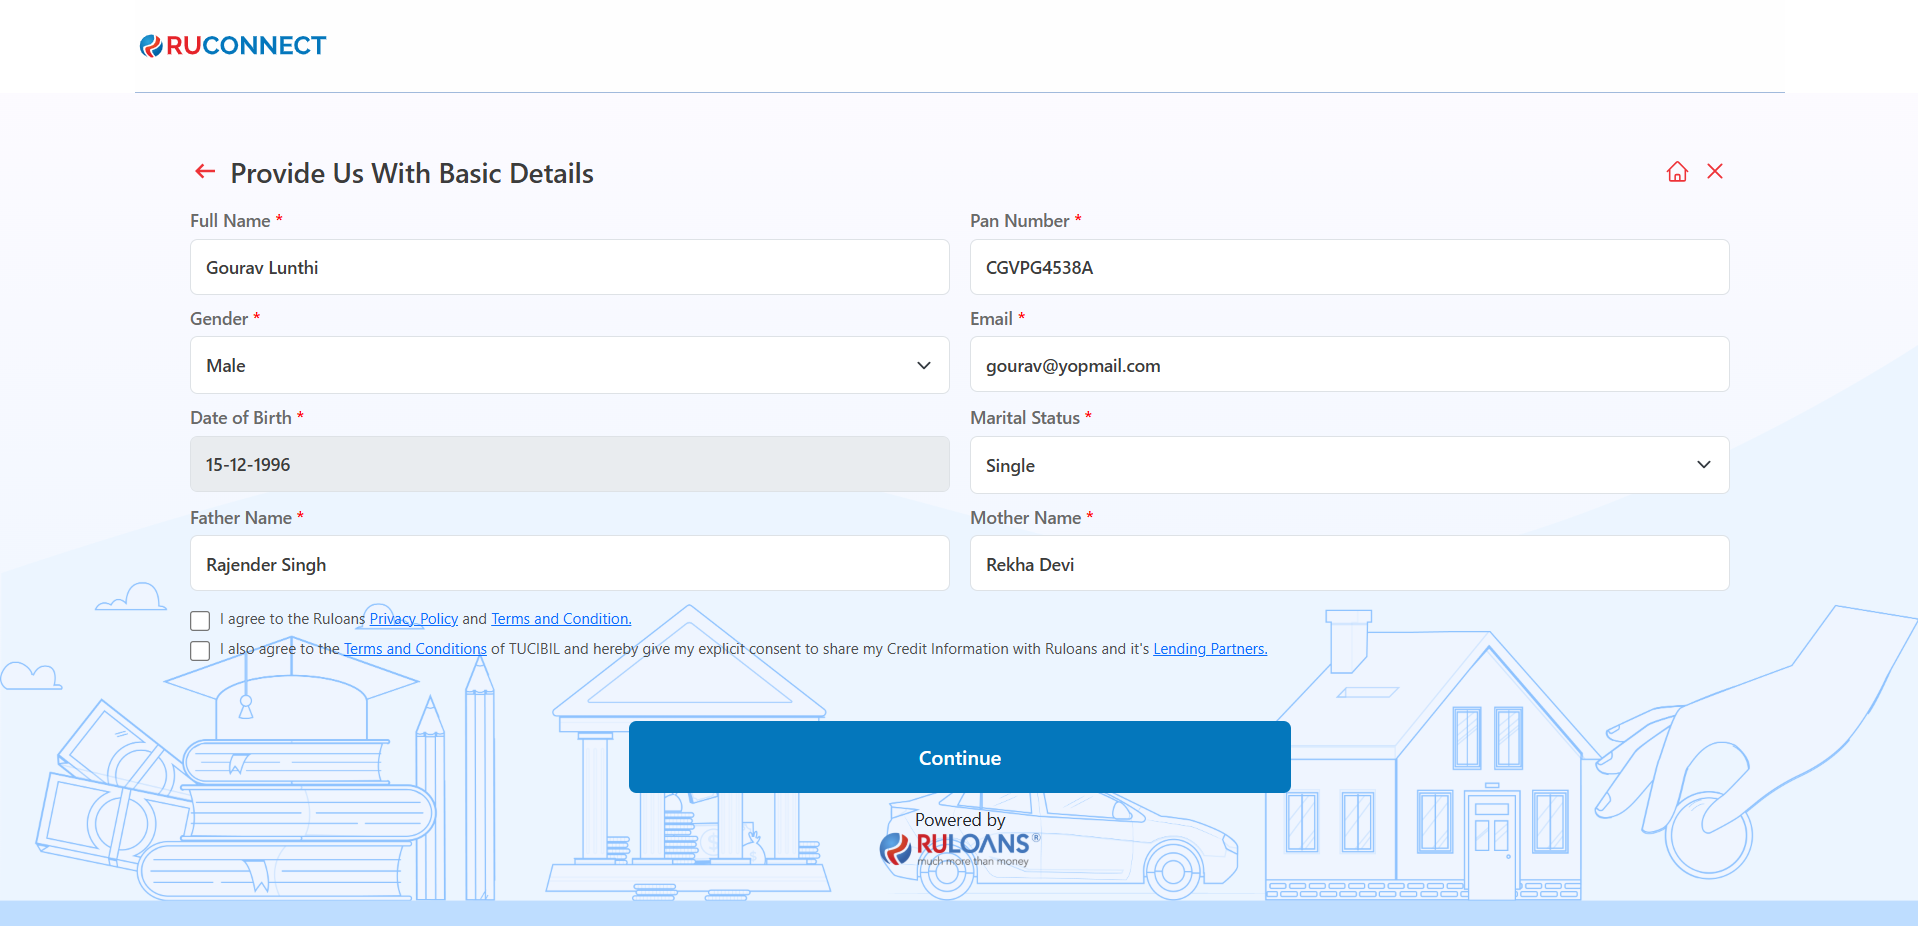This screenshot has height=926, width=1918.
Task: Select the Date of Birth field
Action: [x=568, y=465]
